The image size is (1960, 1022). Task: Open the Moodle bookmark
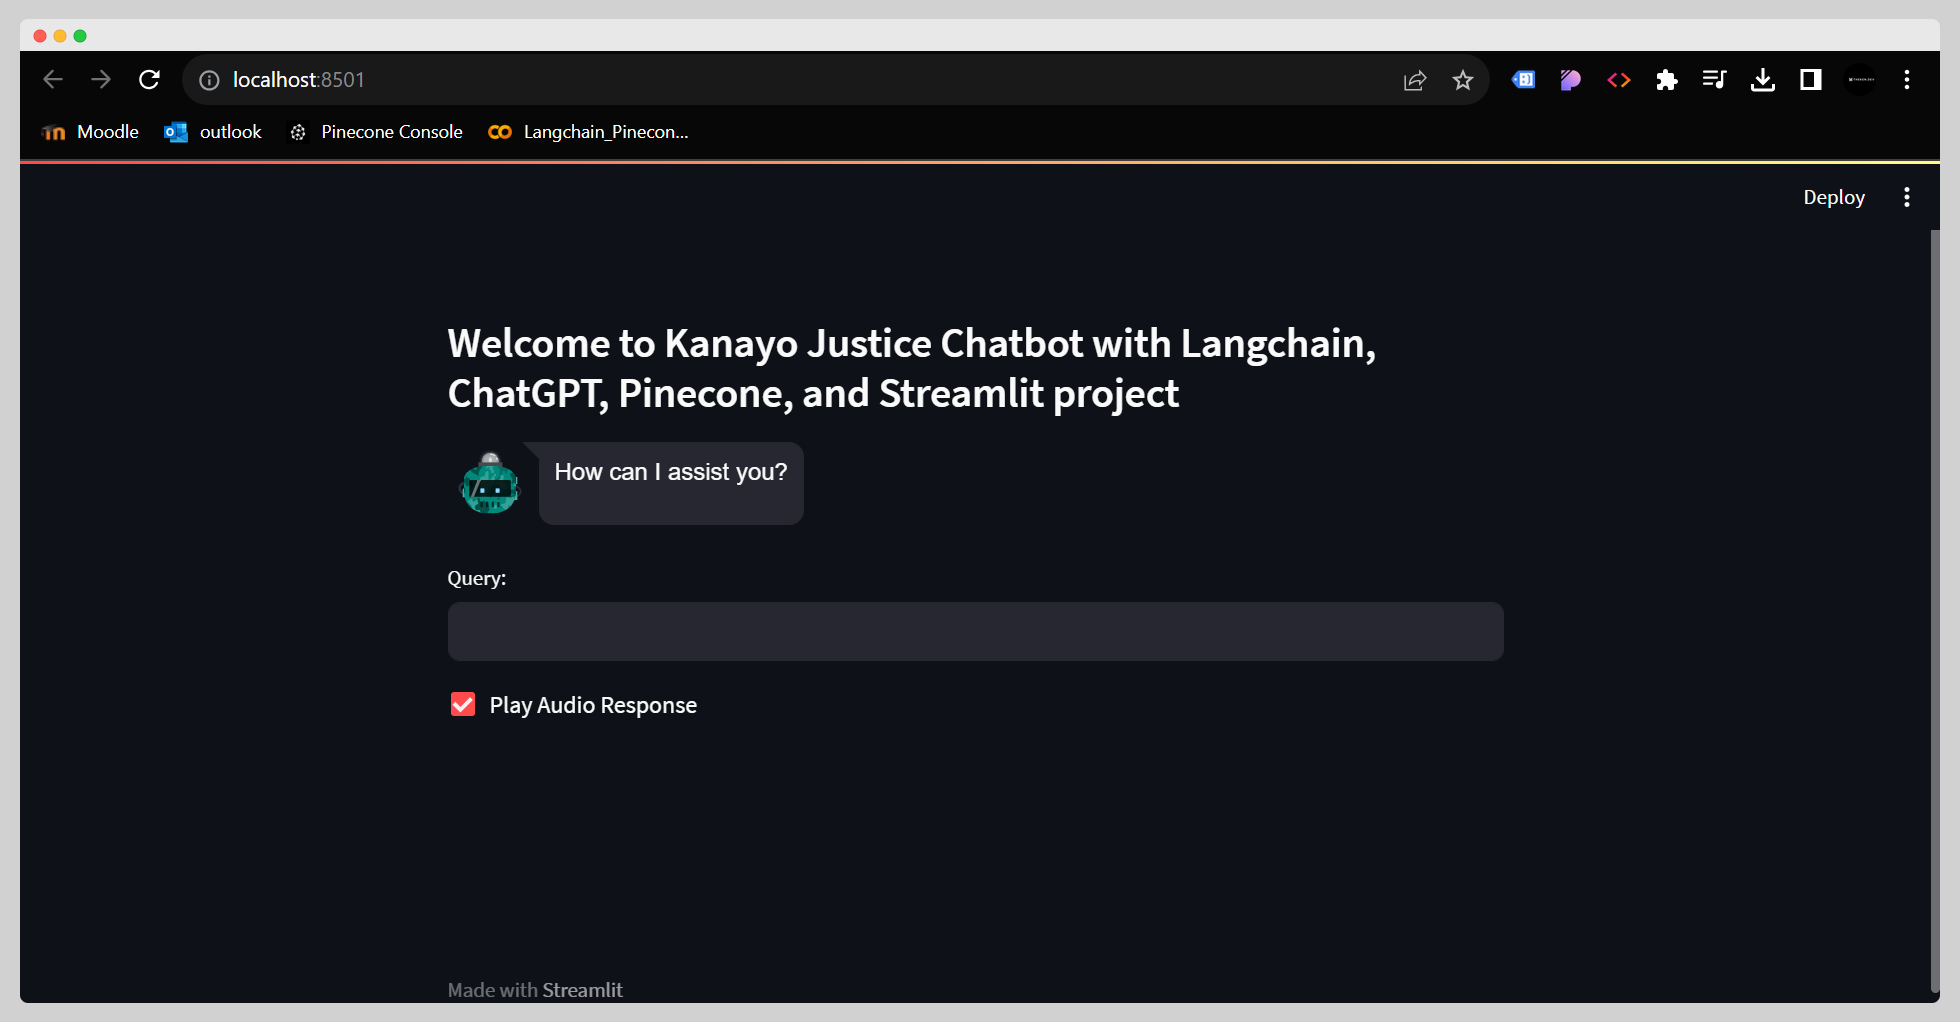pyautogui.click(x=89, y=131)
